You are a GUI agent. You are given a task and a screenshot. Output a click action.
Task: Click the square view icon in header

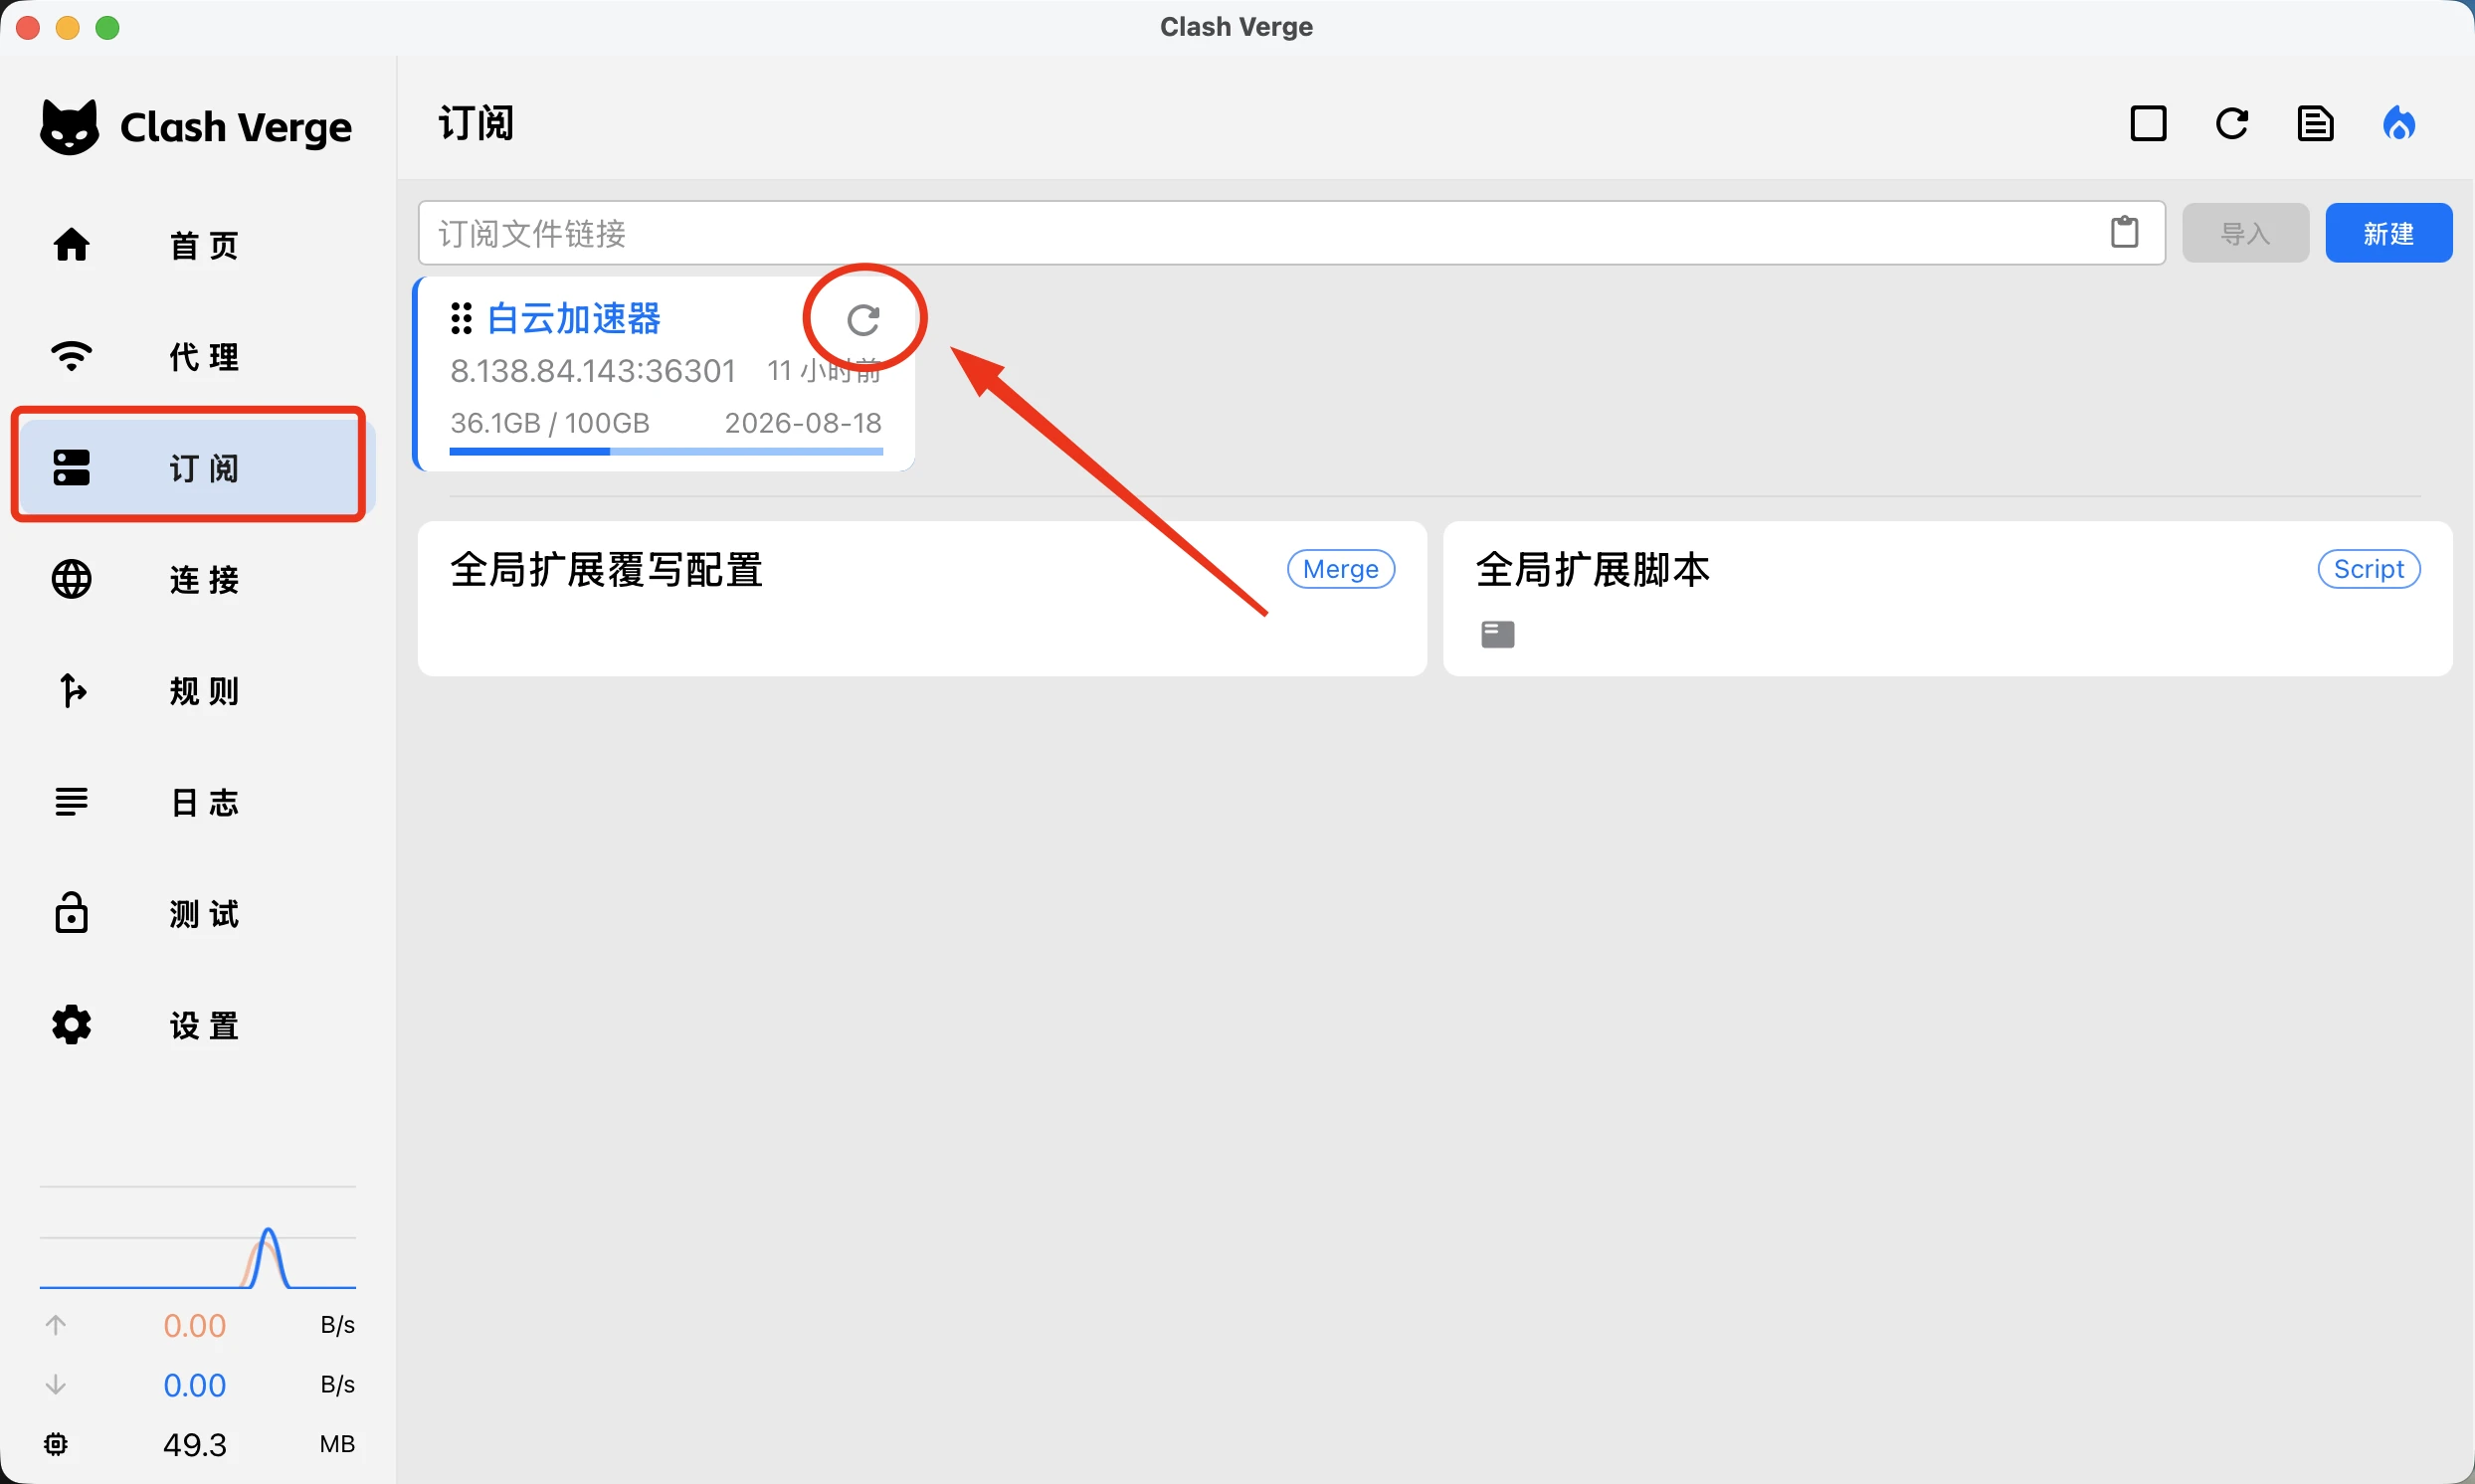click(x=2148, y=124)
